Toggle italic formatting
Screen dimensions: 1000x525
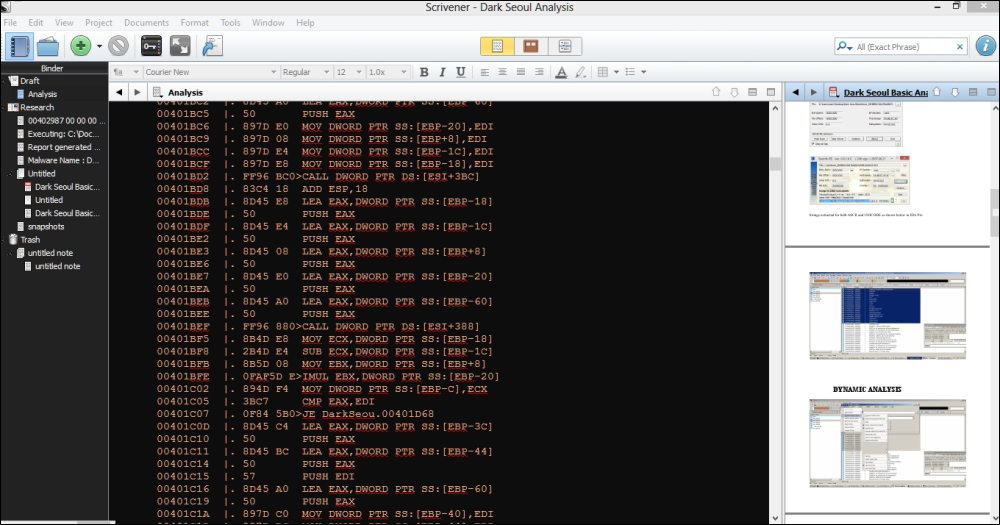pyautogui.click(x=442, y=72)
